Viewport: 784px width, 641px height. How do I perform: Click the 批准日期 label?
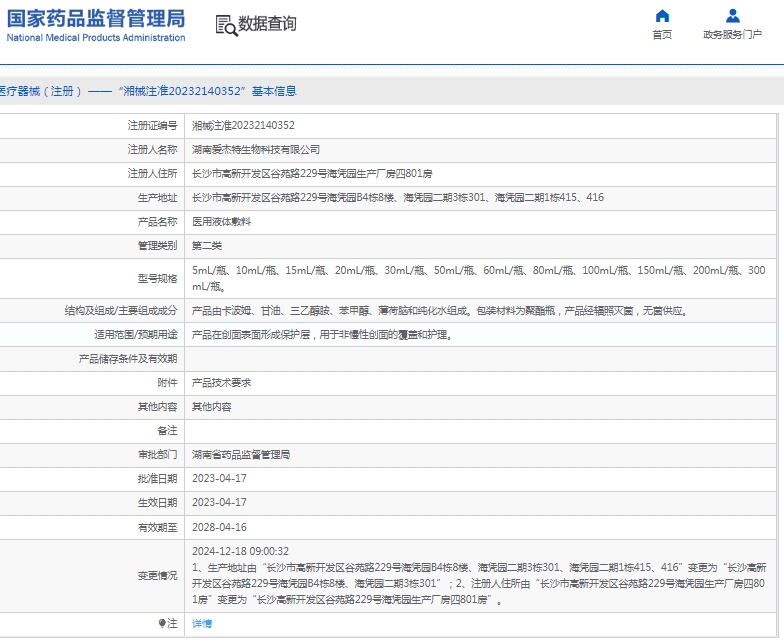click(158, 478)
